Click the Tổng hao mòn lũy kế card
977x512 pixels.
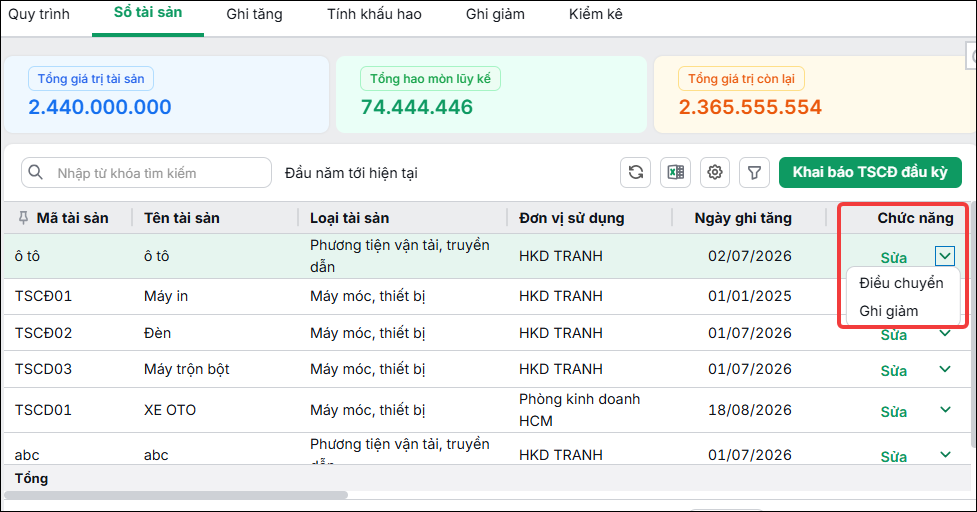(x=491, y=95)
